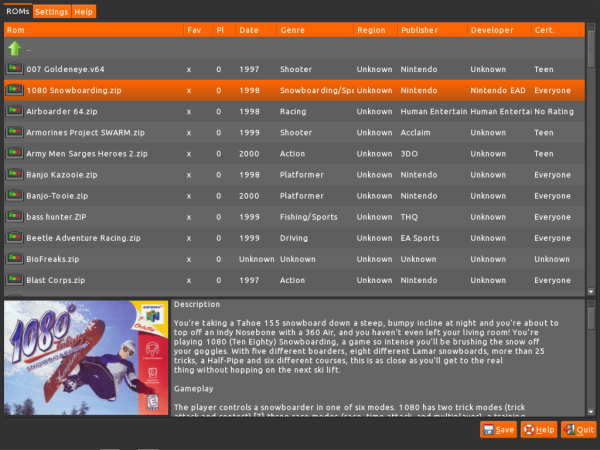
Task: Click the ROM list scrollbar thumb
Action: pyautogui.click(x=591, y=48)
